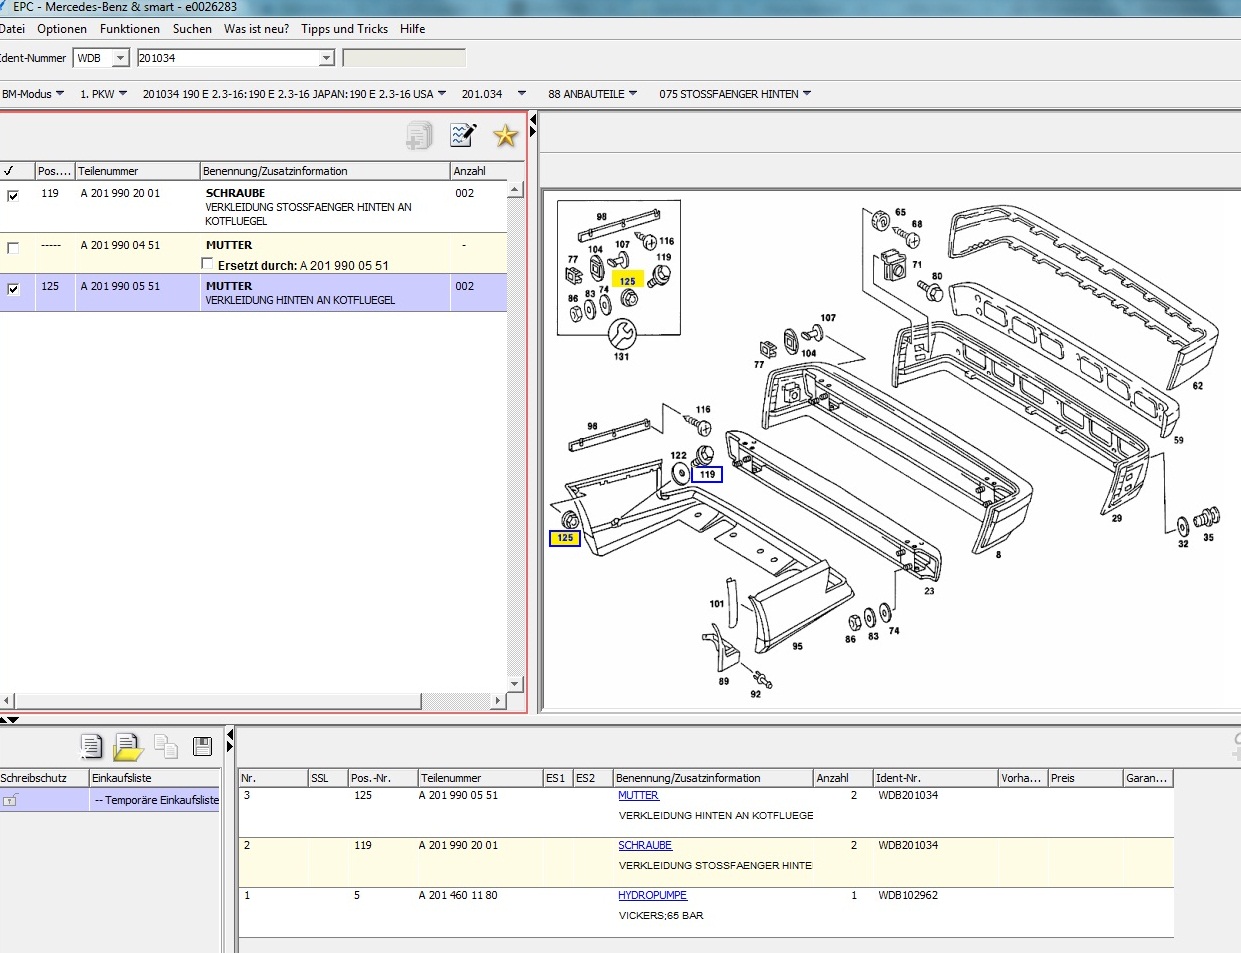Expand the '88 ANBAUTEILE' group dropdown
1241x953 pixels.
pos(593,94)
